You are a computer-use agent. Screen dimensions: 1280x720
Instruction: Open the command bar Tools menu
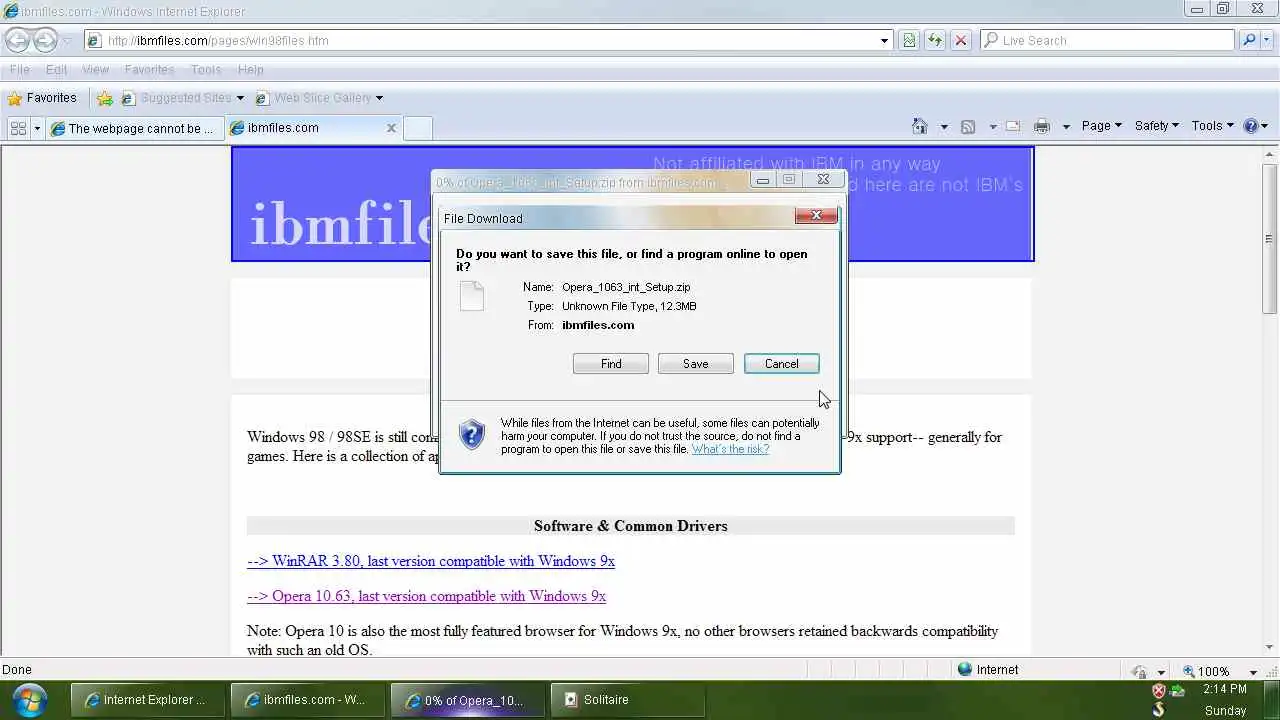tap(1212, 126)
